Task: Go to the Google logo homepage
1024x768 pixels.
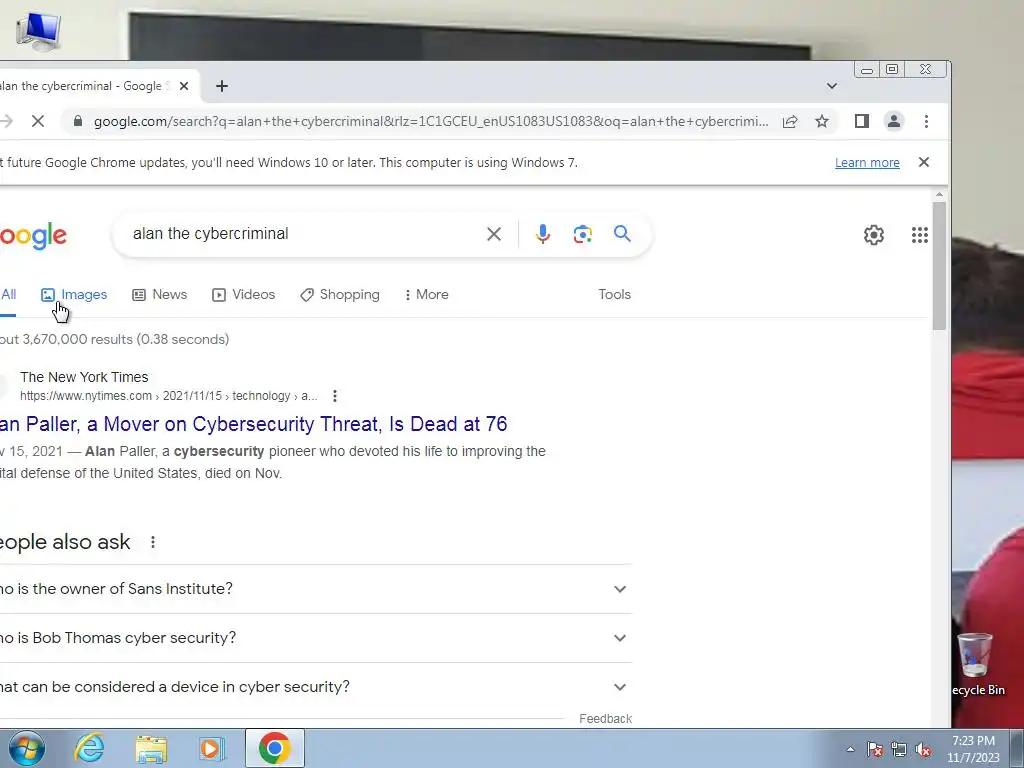Action: (33, 236)
